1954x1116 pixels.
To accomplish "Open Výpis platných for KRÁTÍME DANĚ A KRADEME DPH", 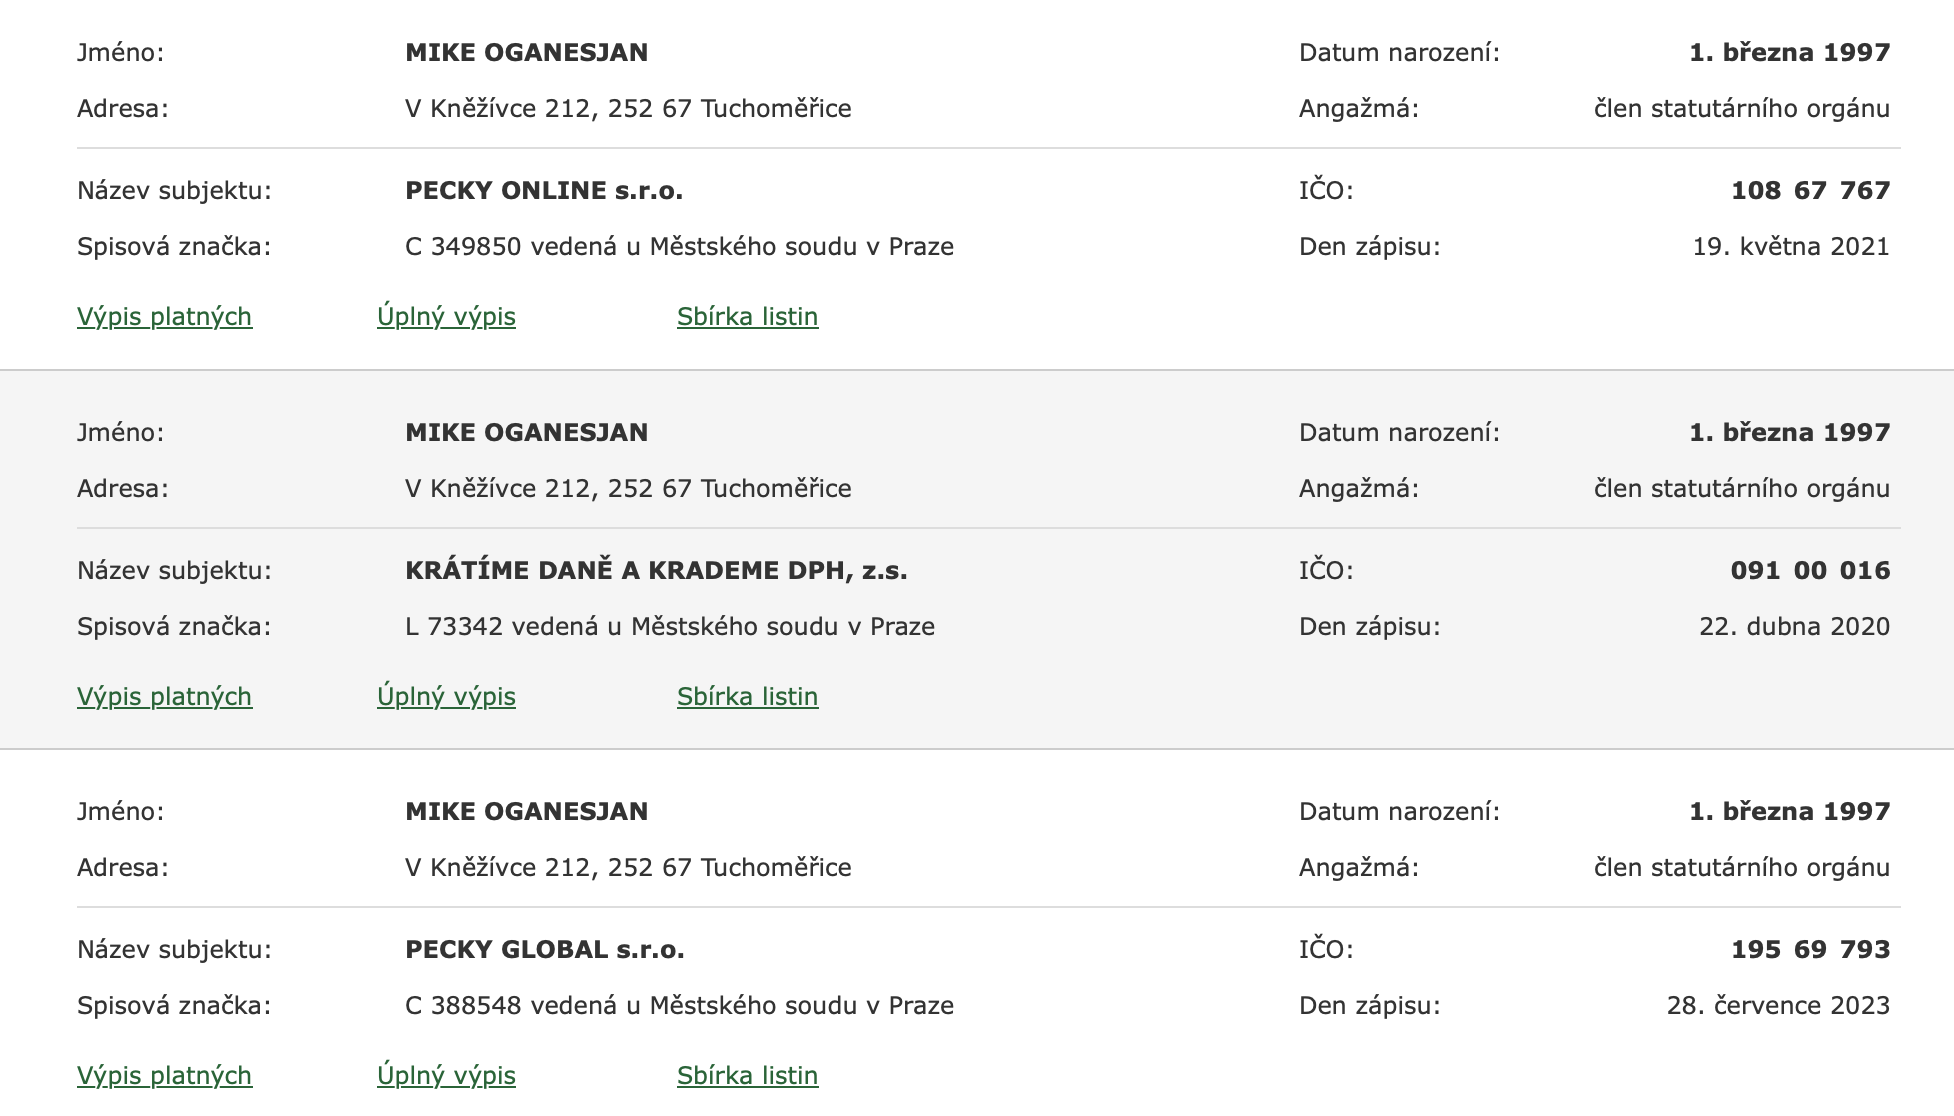I will [x=164, y=697].
